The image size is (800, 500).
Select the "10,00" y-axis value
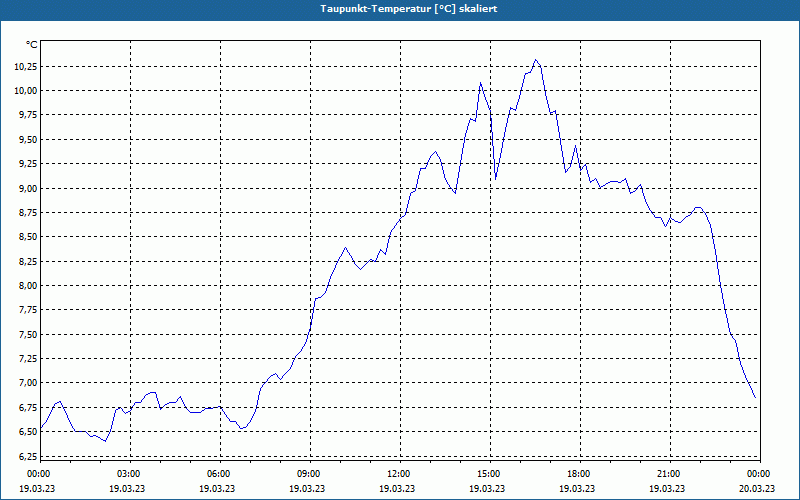click(27, 91)
